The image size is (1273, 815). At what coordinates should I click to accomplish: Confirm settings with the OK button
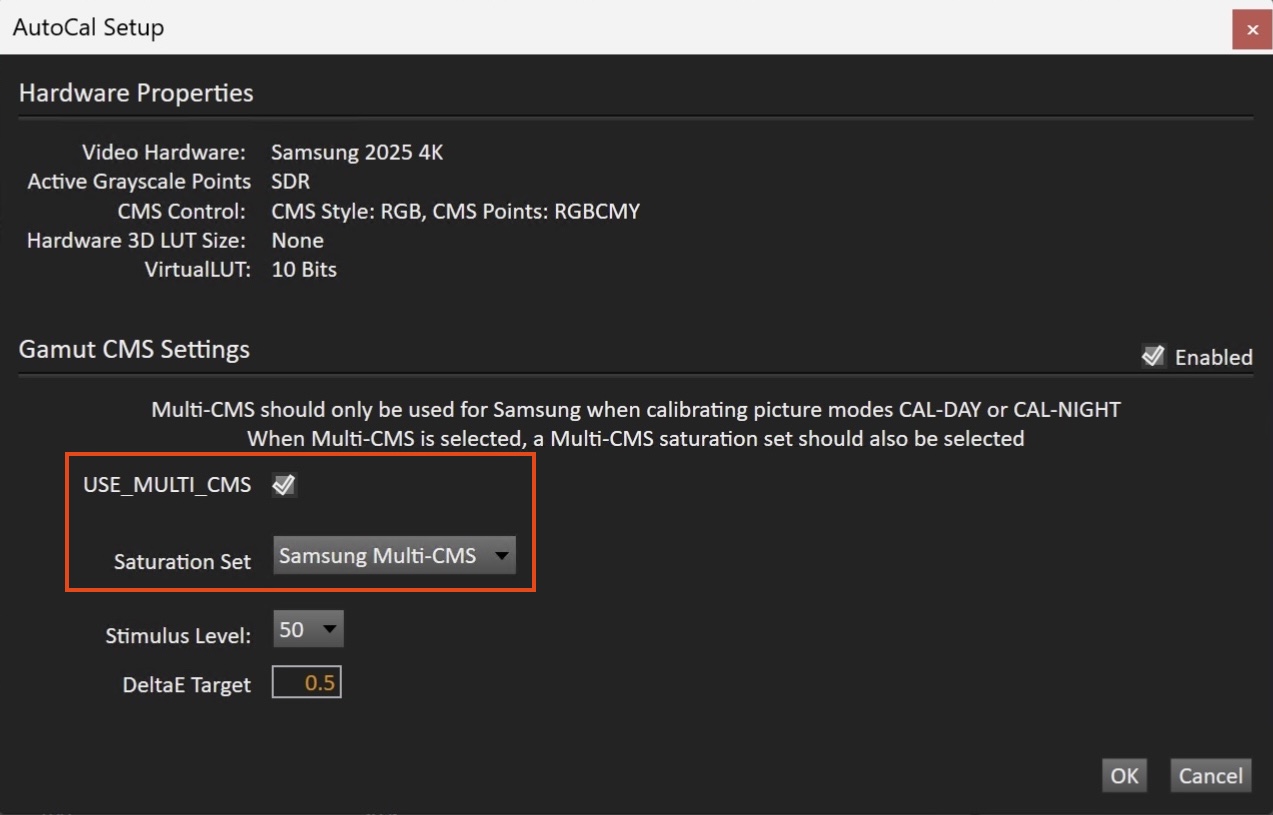tap(1124, 776)
